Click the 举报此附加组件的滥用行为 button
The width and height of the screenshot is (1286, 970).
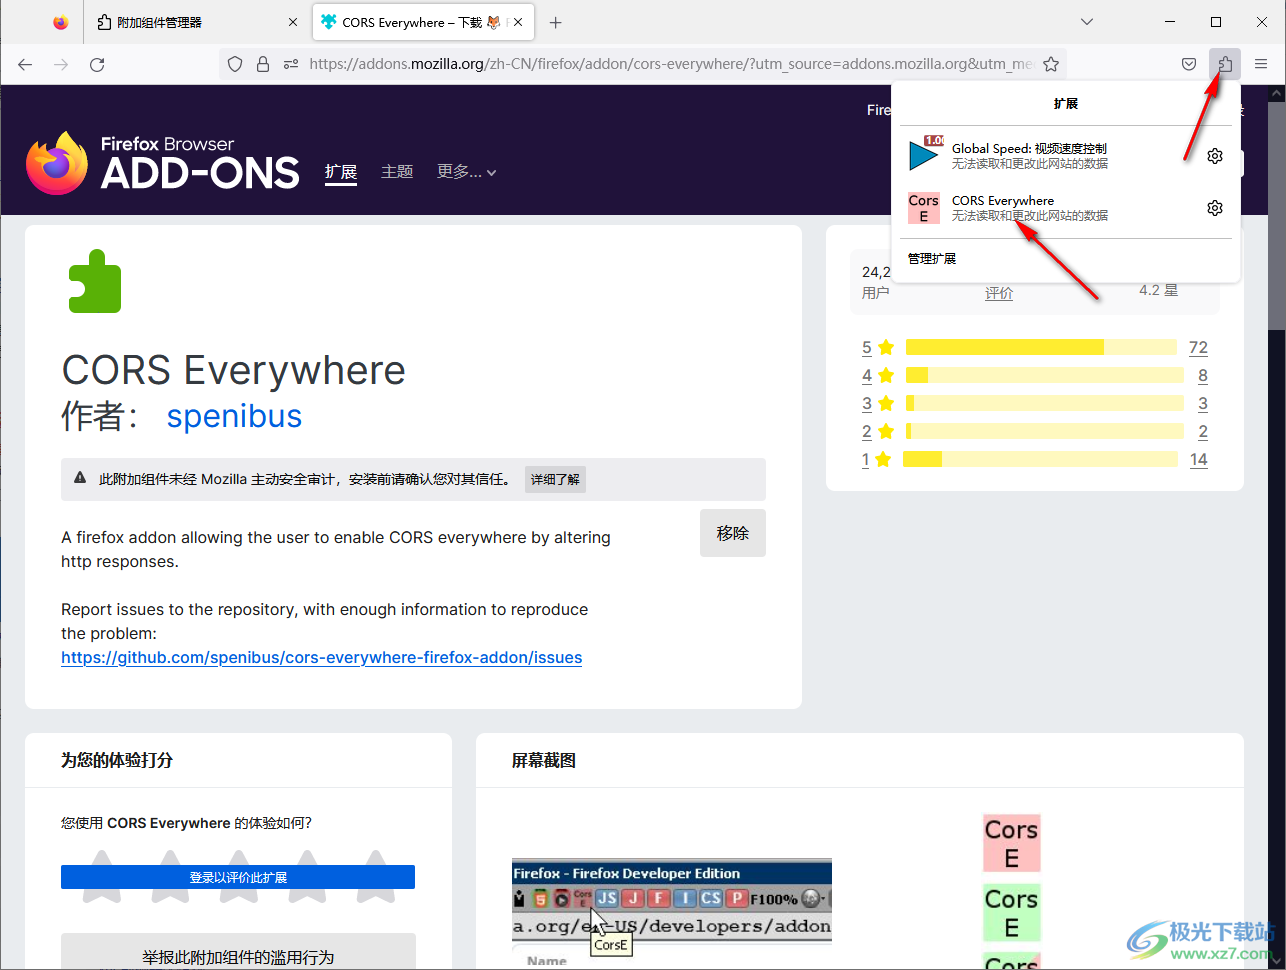(238, 952)
